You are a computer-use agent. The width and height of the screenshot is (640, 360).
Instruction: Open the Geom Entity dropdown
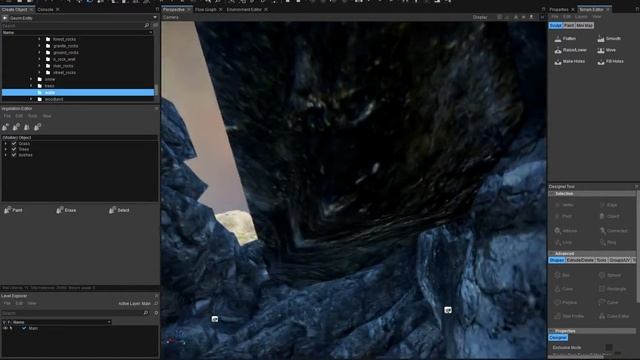(x=155, y=18)
